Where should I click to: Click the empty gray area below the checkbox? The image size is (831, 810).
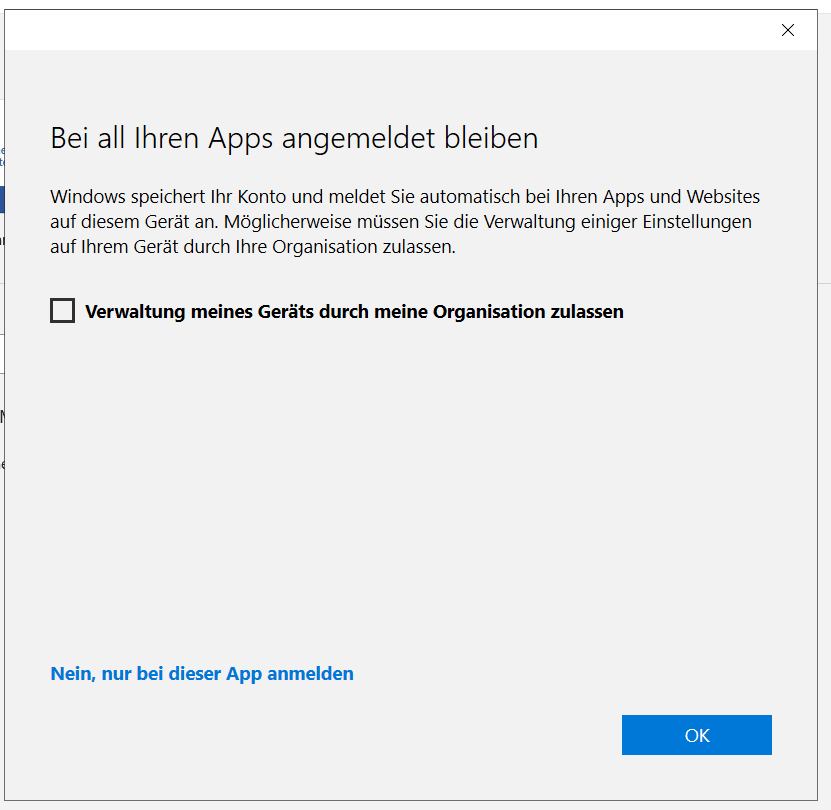pos(400,480)
